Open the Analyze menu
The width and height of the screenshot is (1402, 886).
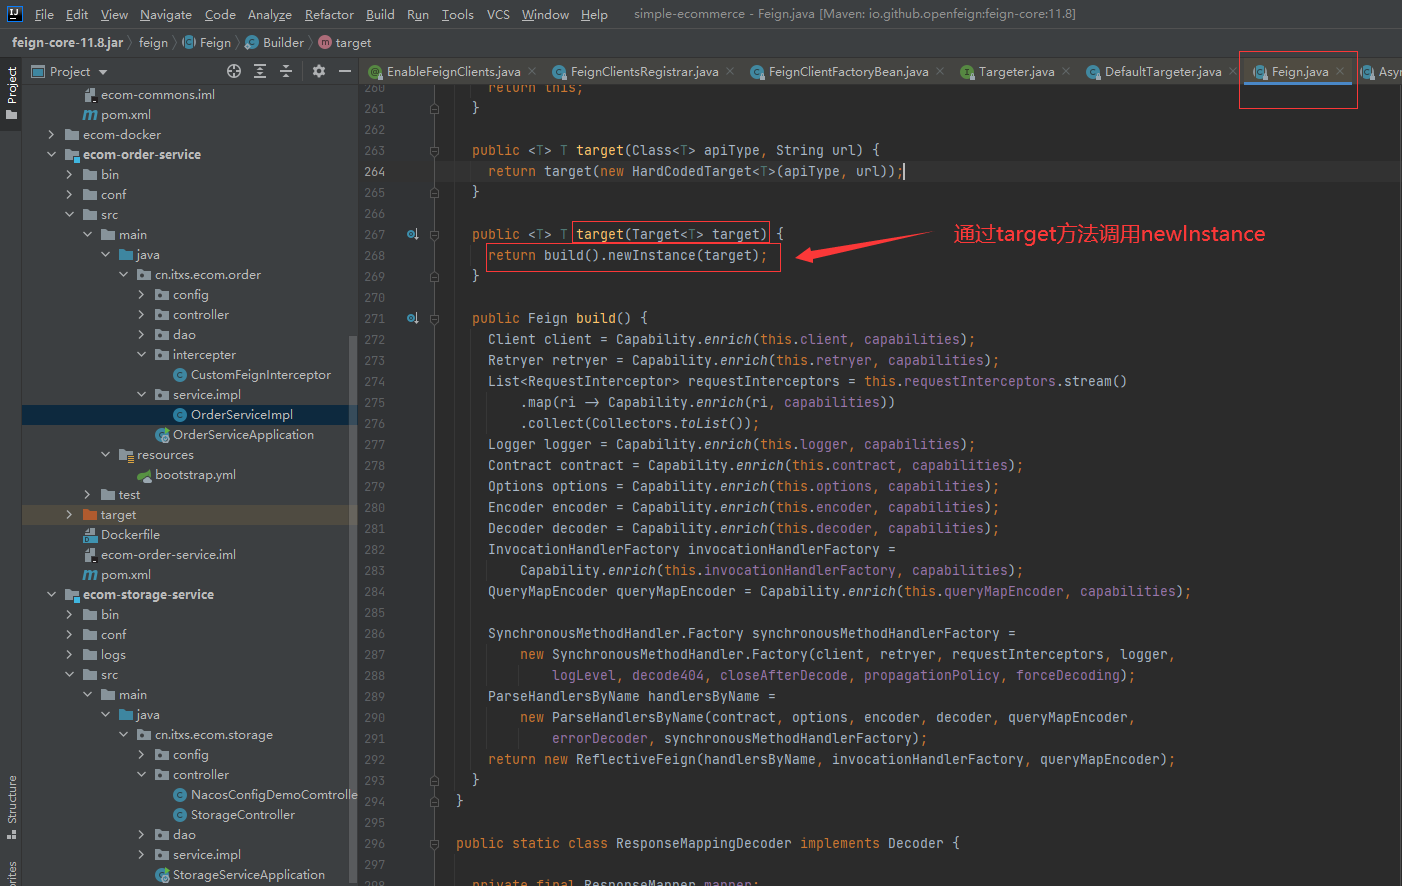(270, 14)
